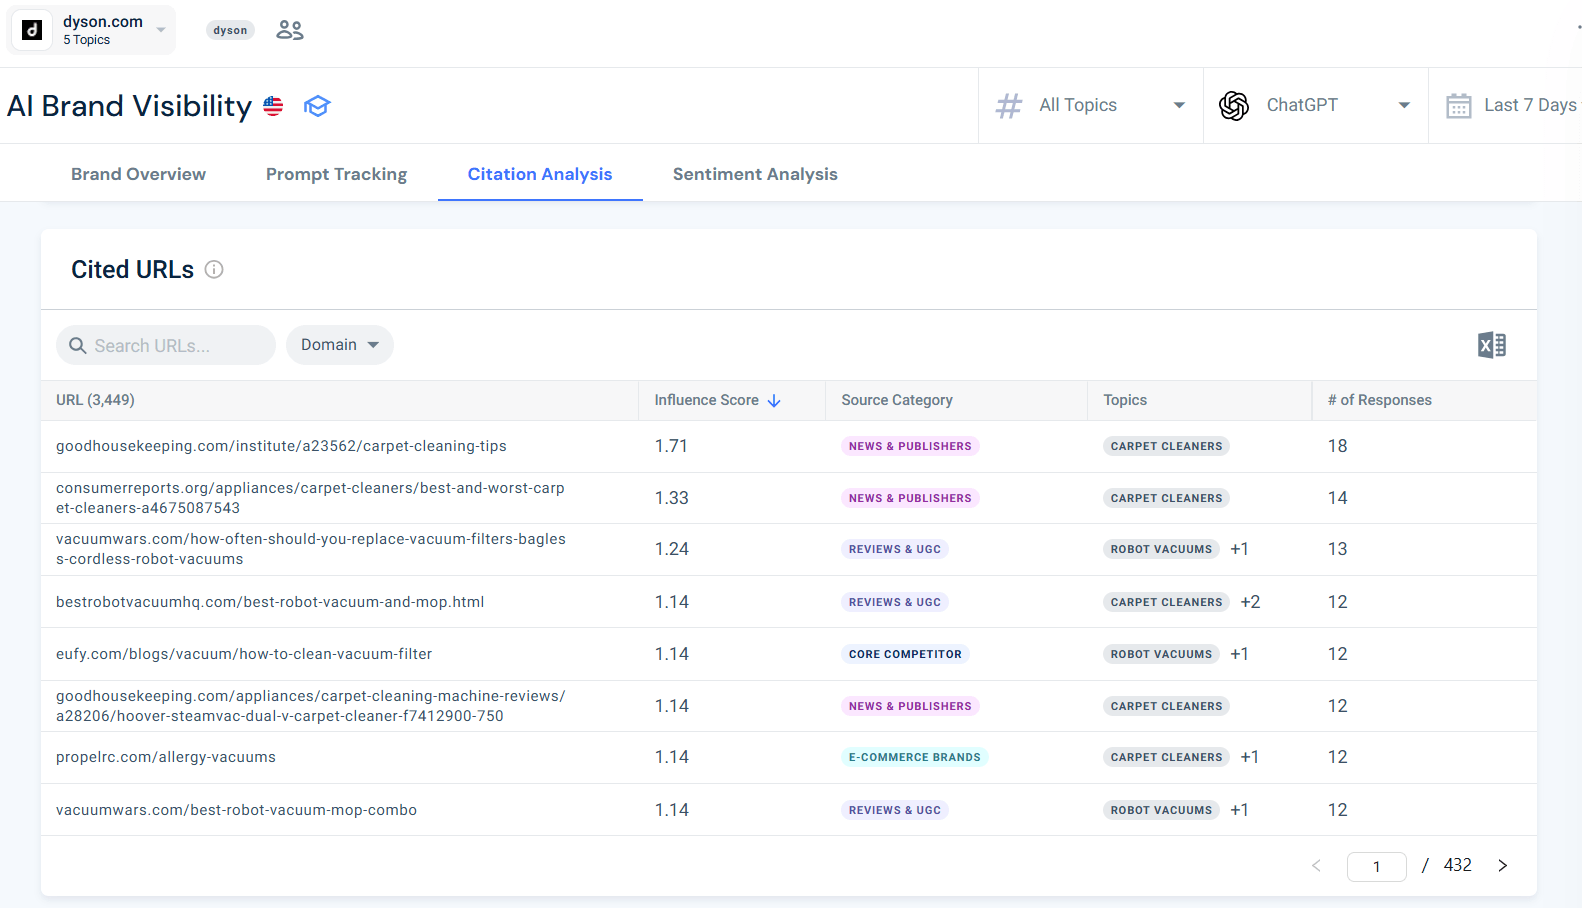Go to previous page arrow

click(1316, 866)
